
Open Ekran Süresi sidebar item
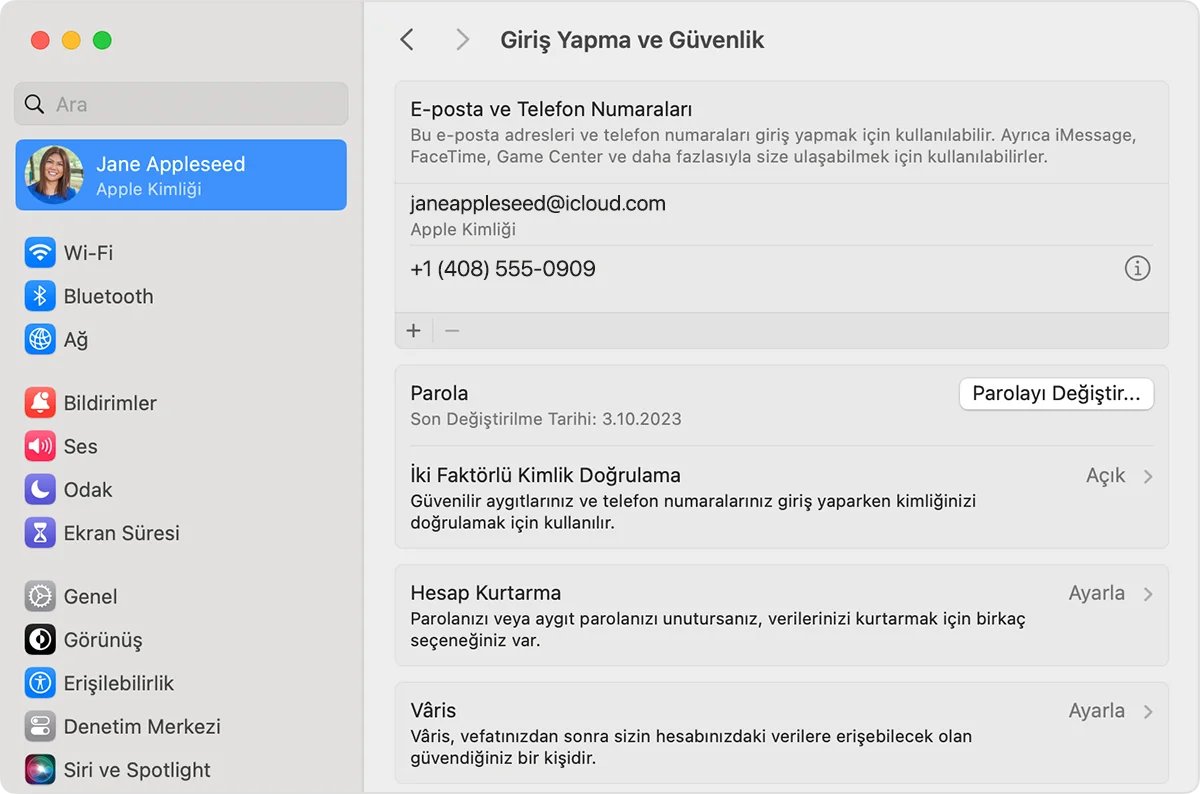coord(181,533)
